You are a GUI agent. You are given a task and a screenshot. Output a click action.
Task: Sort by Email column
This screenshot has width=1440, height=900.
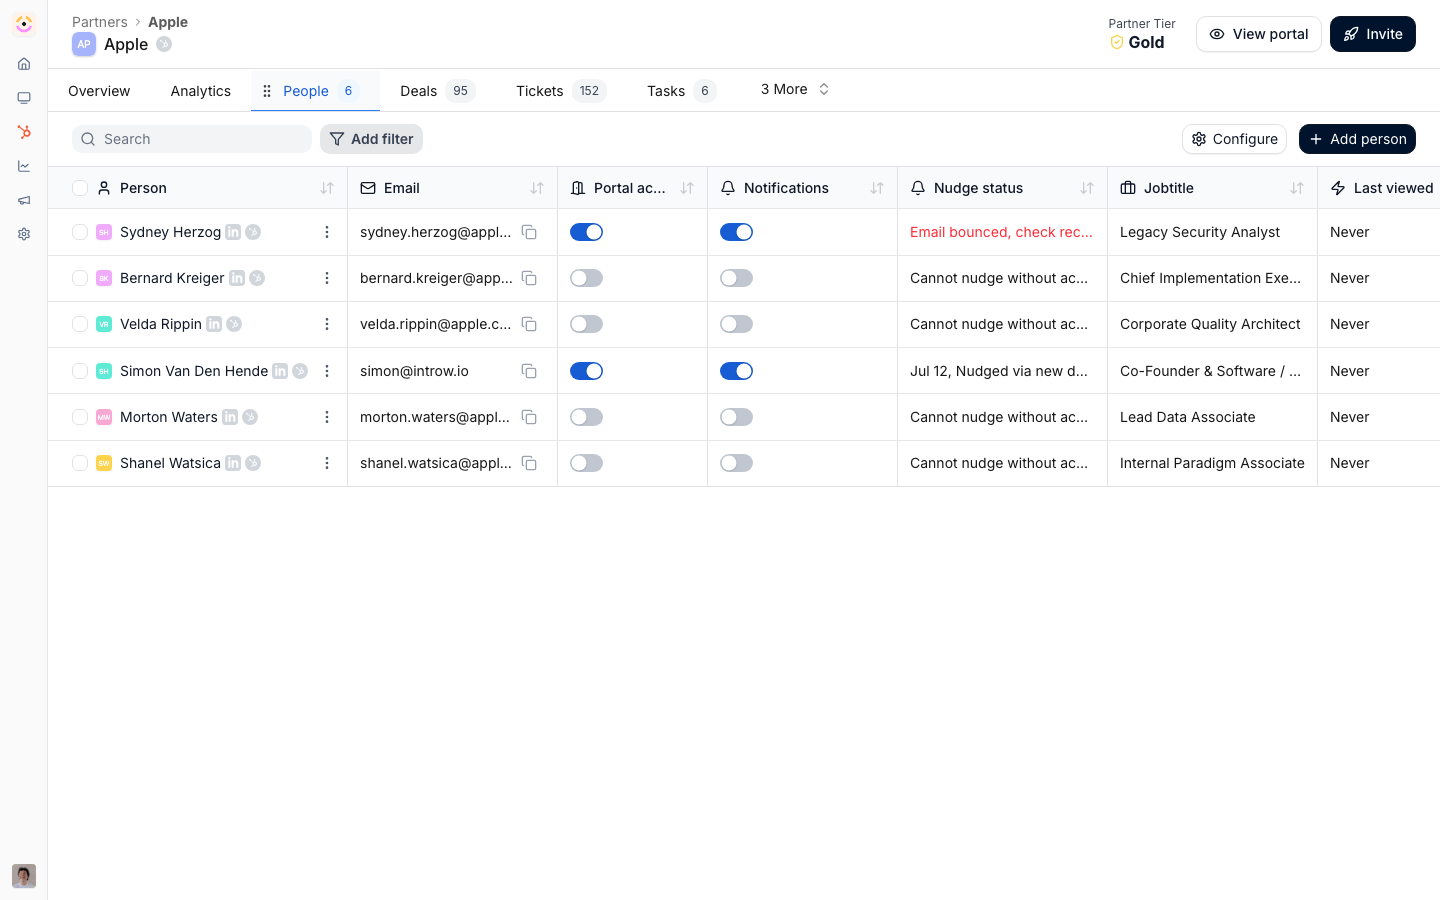537,188
